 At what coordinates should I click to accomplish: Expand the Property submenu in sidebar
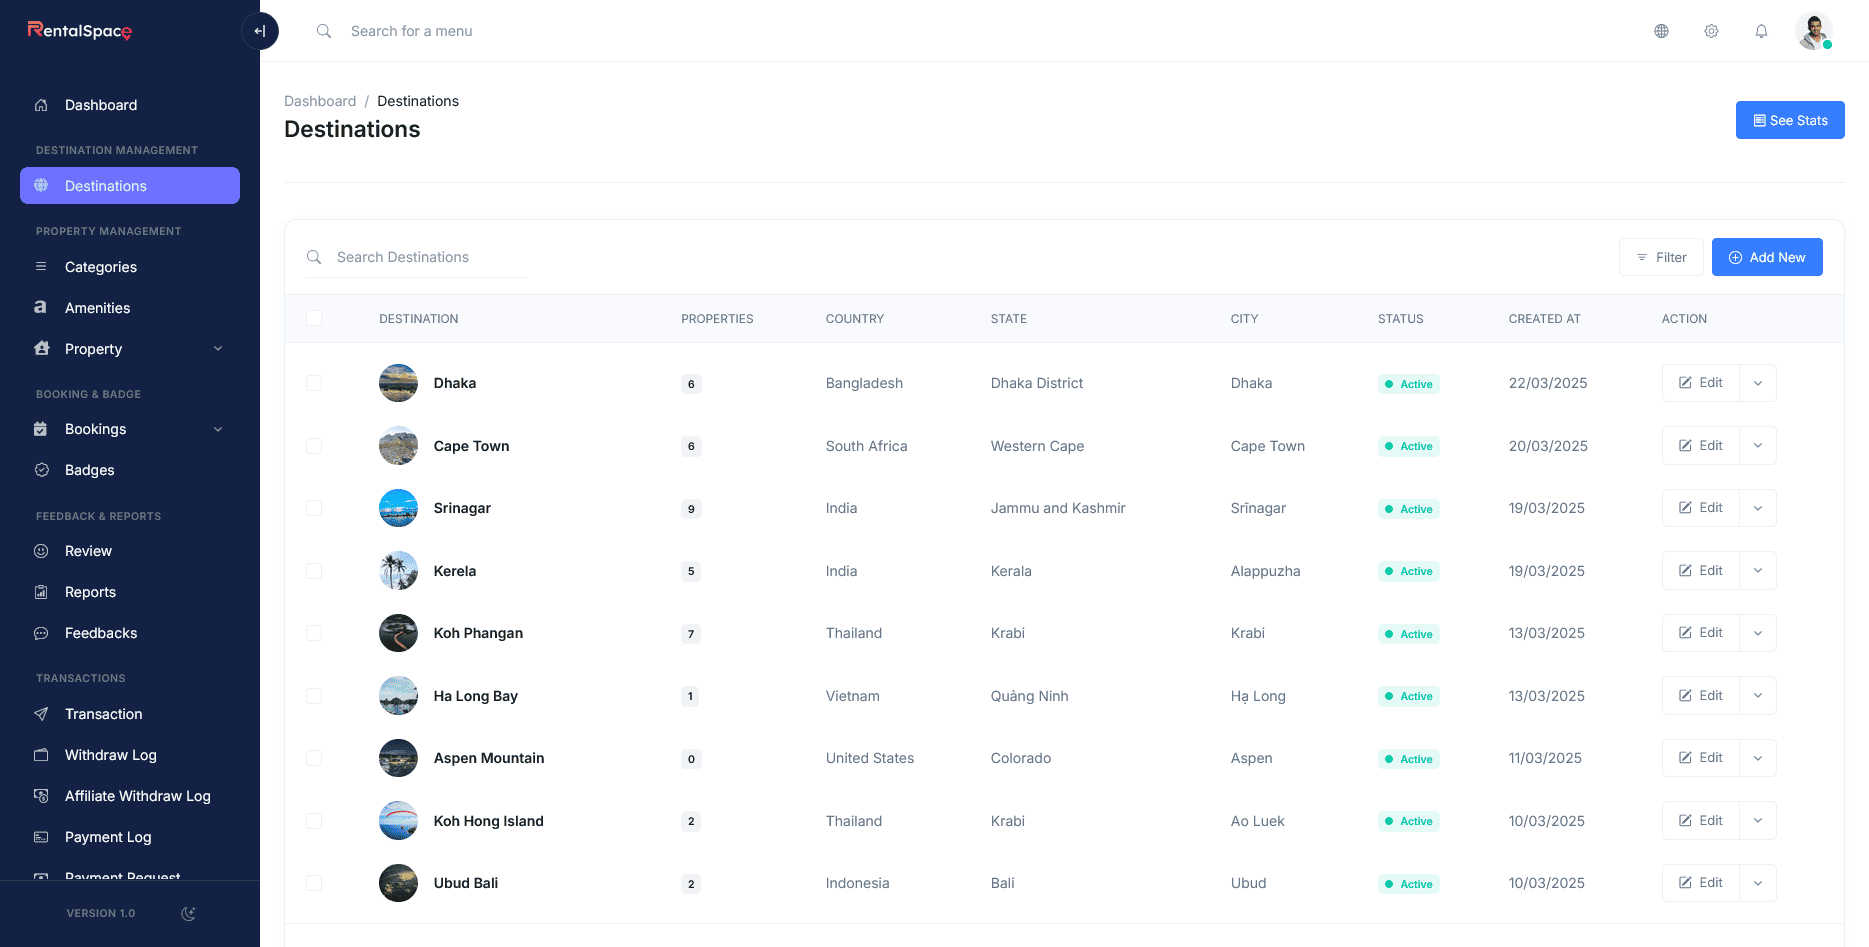218,349
